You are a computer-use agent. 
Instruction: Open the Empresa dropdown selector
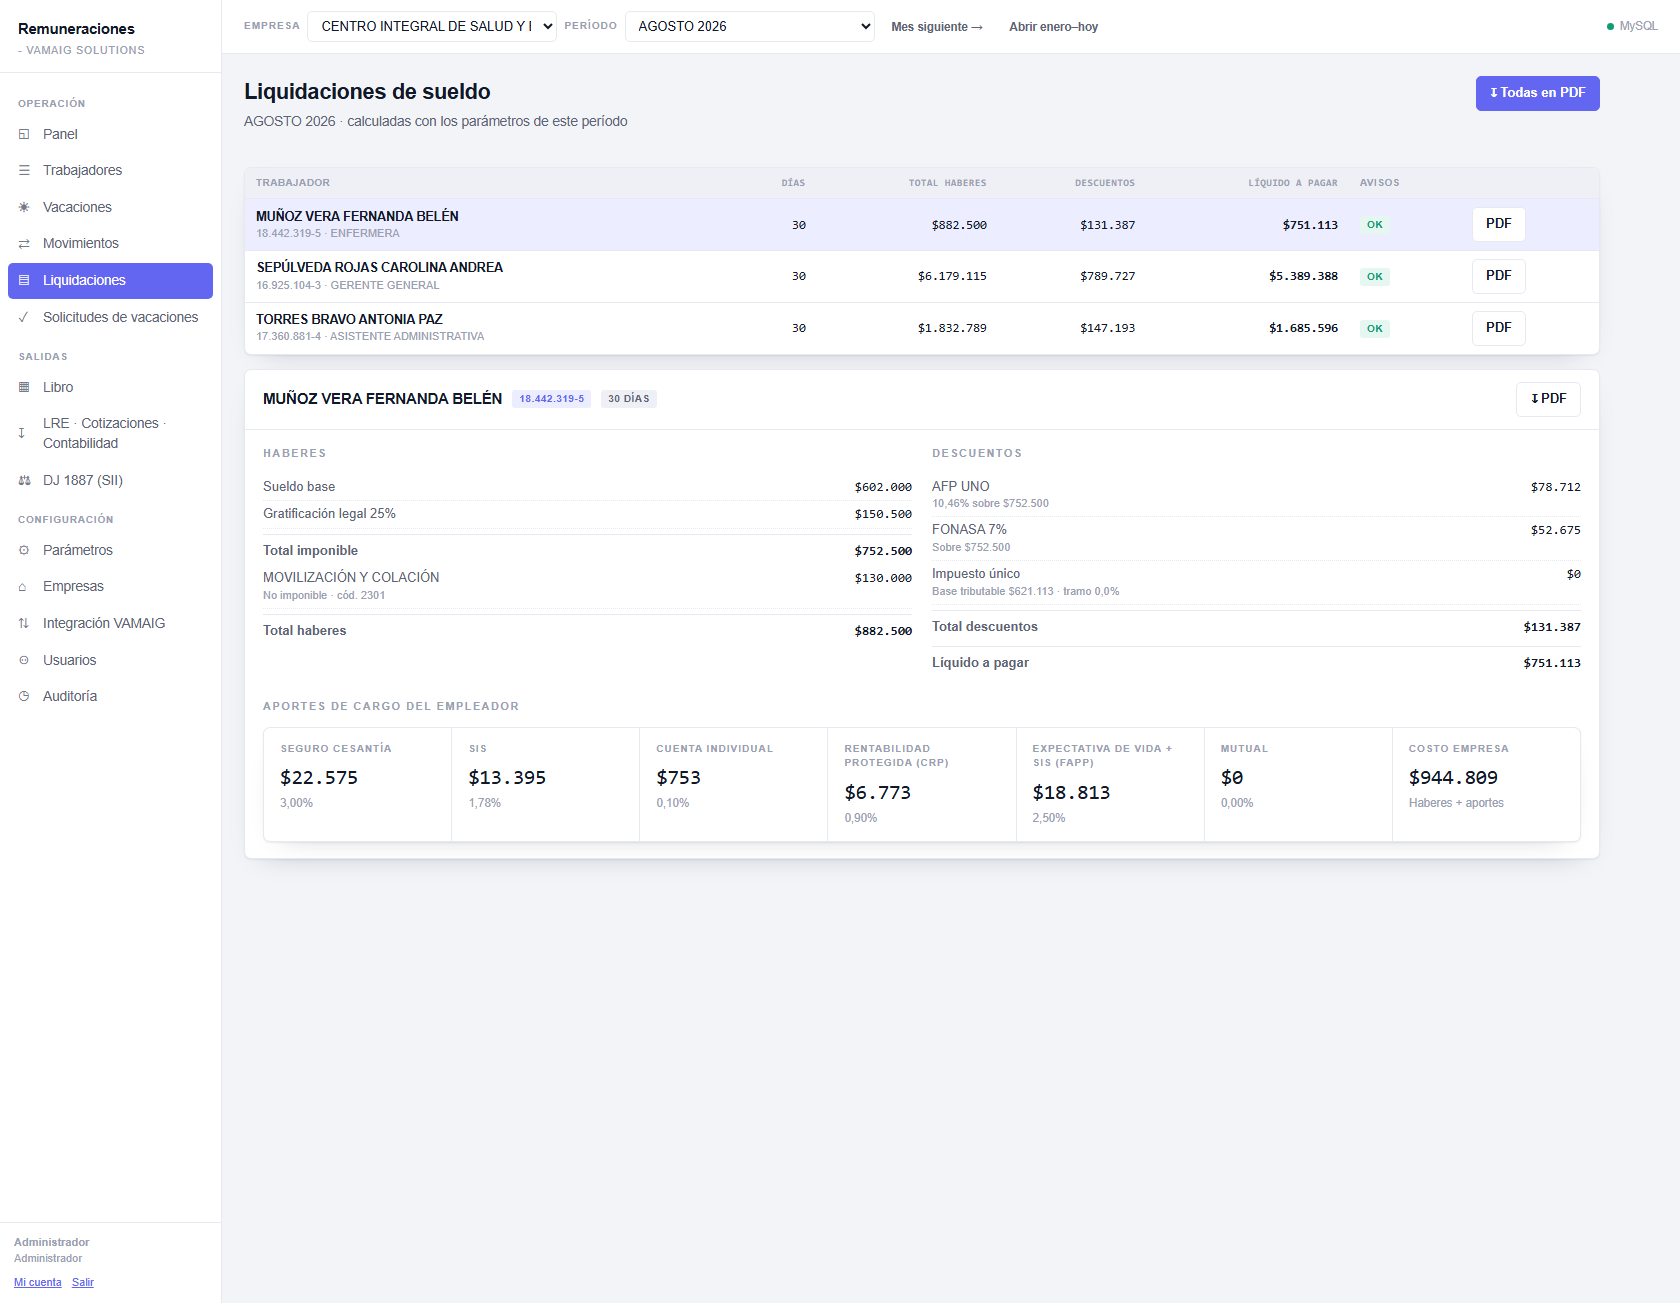[x=432, y=26]
